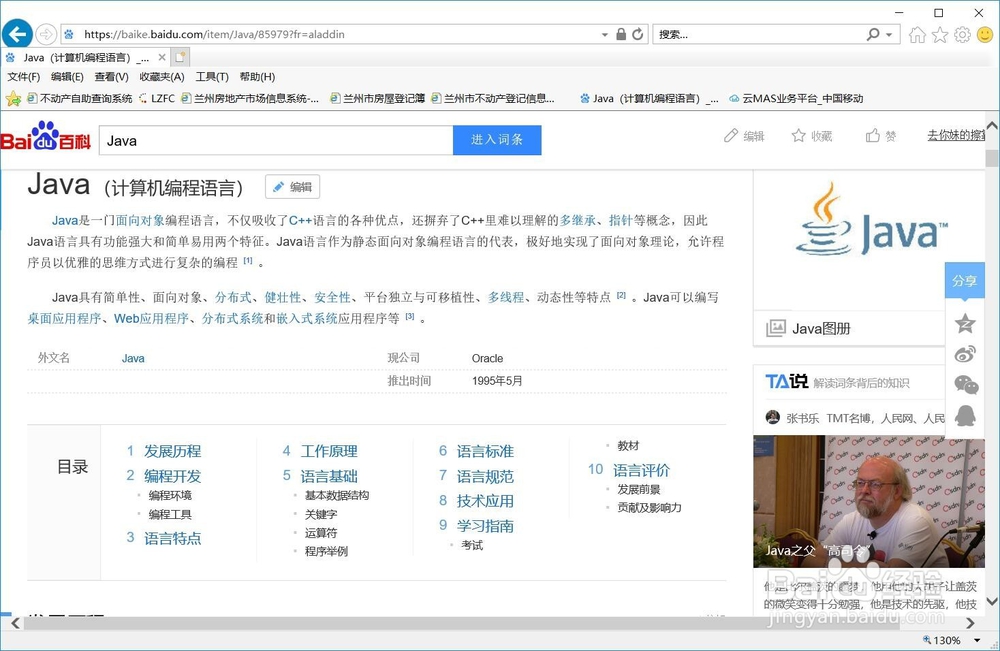Share to QQ penguin icon
Screen dimensions: 1000x651
(x=966, y=416)
